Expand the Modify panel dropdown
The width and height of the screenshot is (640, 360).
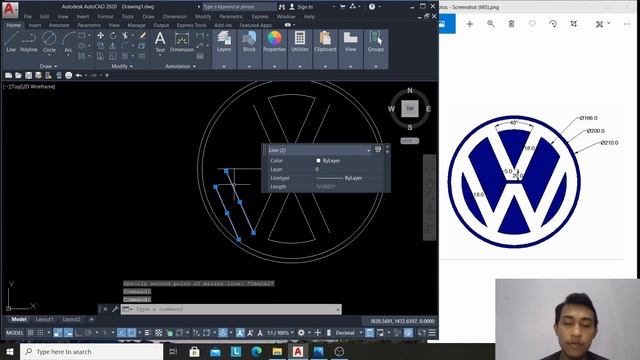pos(122,66)
